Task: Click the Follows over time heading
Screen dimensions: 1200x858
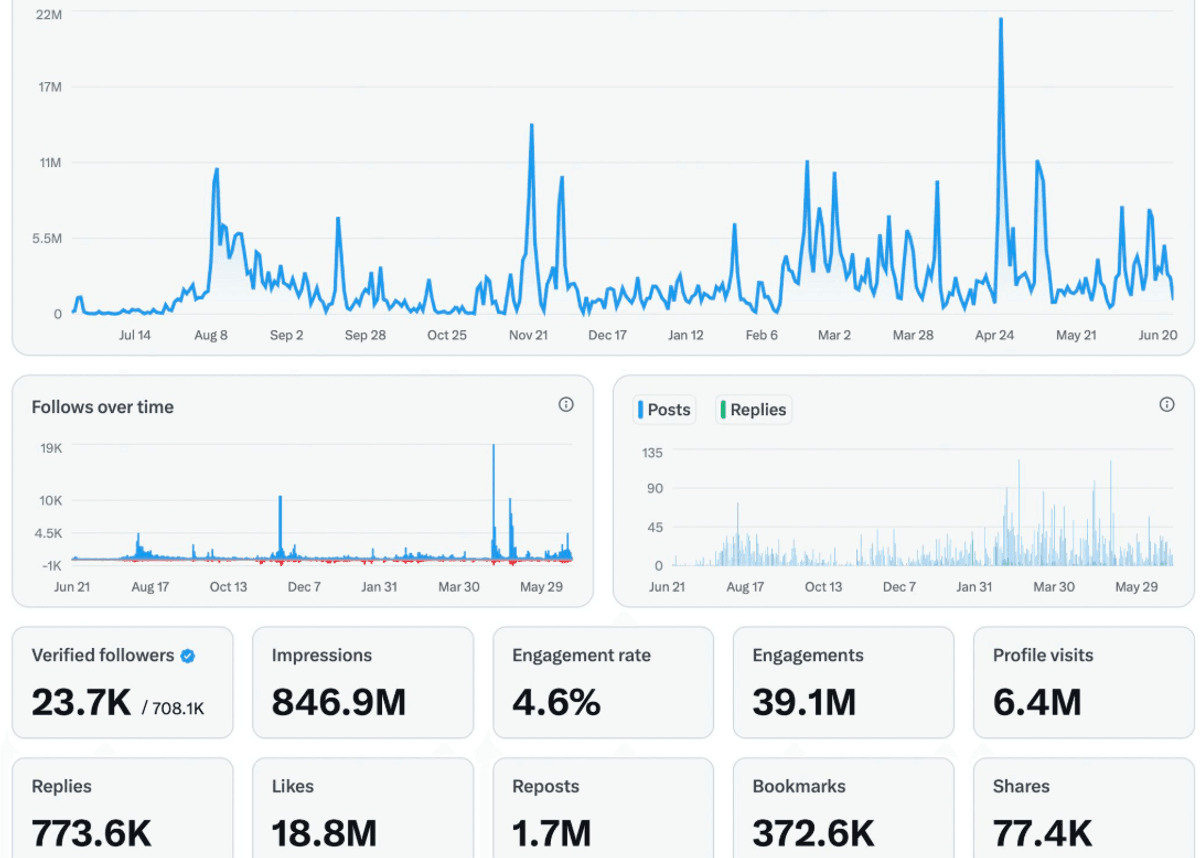Action: 102,407
